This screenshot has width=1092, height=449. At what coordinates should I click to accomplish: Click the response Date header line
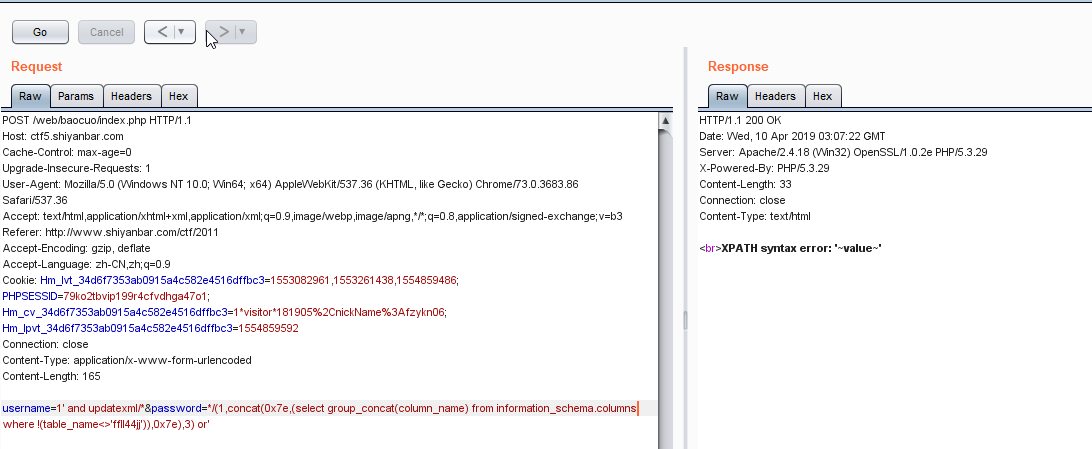[x=793, y=136]
